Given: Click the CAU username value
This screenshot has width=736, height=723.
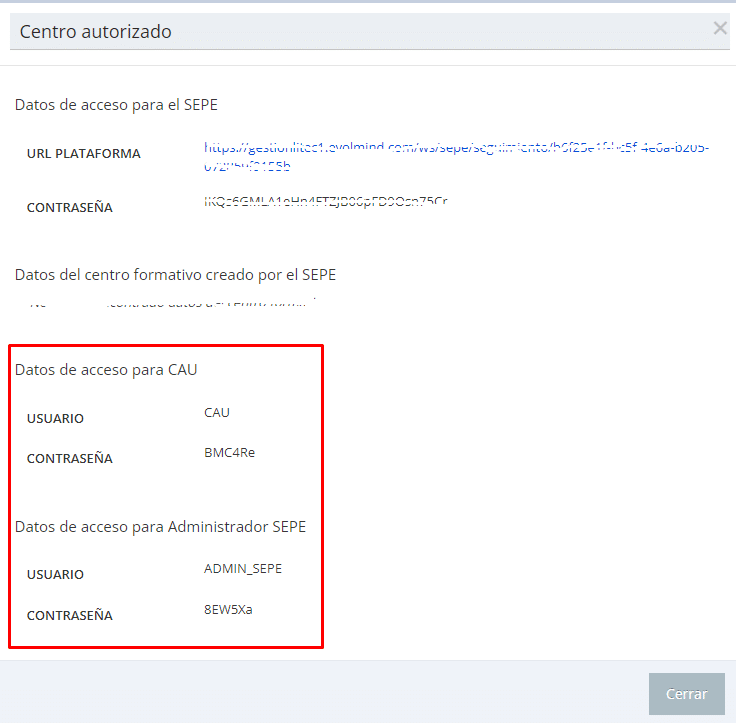Looking at the screenshot, I should 217,412.
